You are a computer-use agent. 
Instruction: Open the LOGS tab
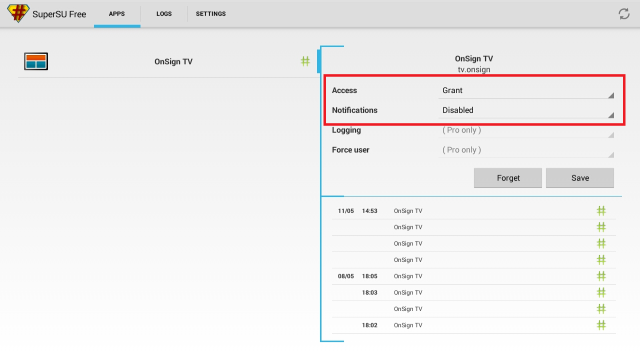point(164,14)
